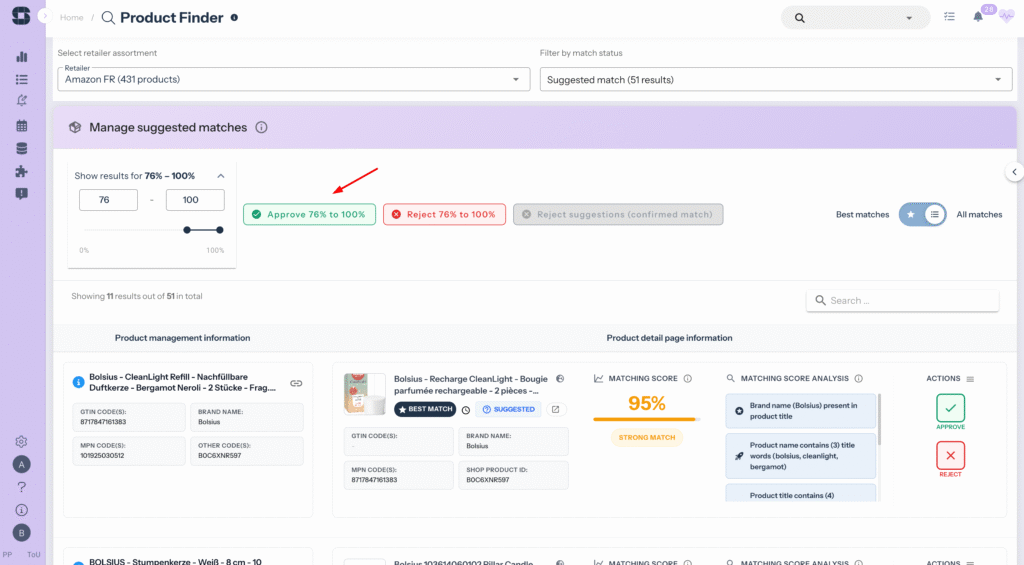Click the right handle of percentage slider
This screenshot has height=565, width=1024.
220,230
